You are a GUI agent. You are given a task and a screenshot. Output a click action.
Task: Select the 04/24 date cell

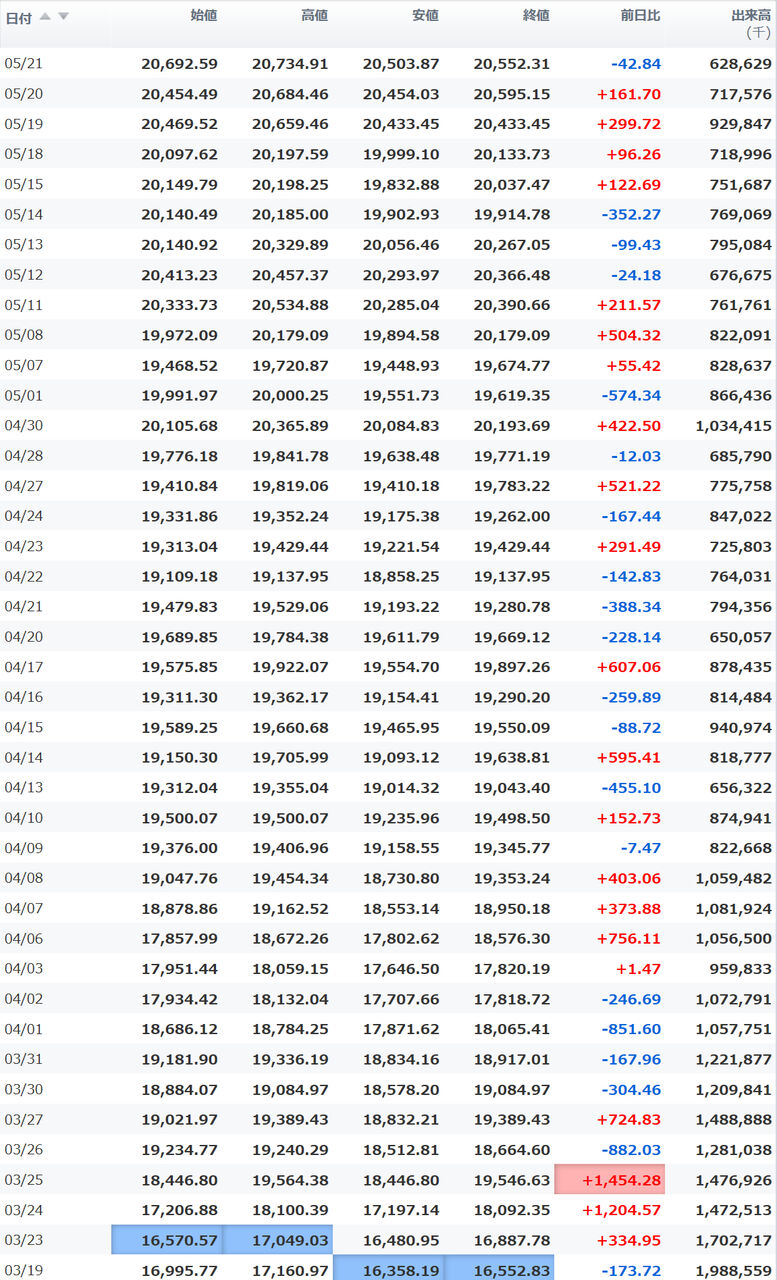click(23, 515)
